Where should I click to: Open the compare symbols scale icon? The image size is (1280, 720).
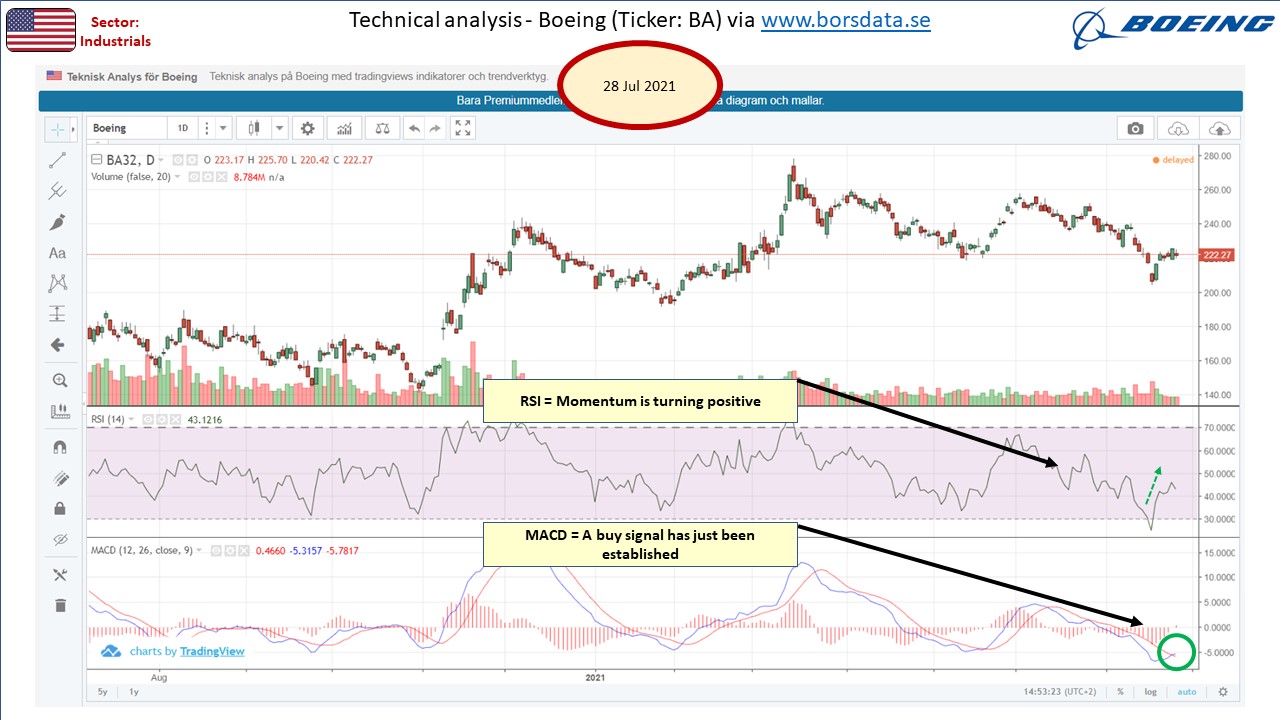381,128
